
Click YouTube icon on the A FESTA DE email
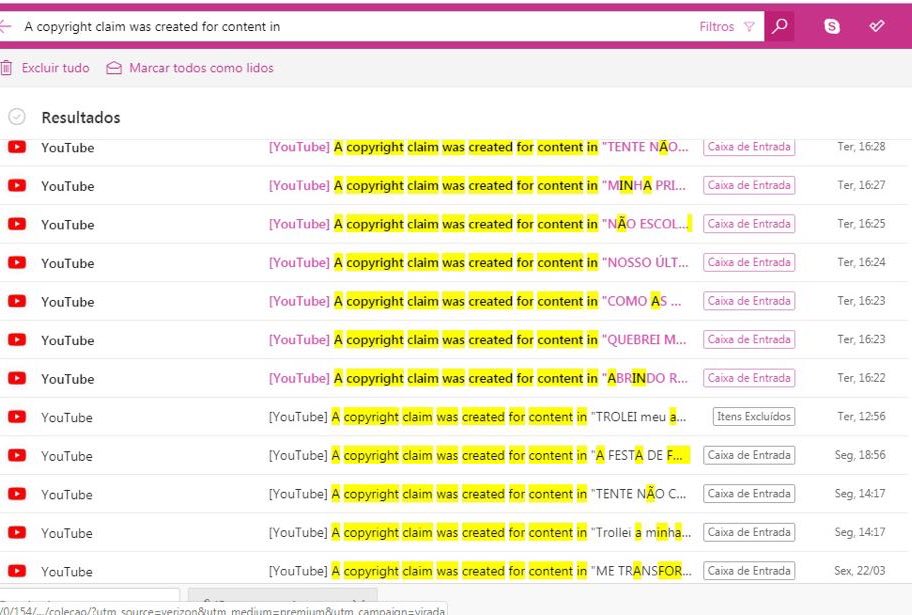click(x=17, y=455)
